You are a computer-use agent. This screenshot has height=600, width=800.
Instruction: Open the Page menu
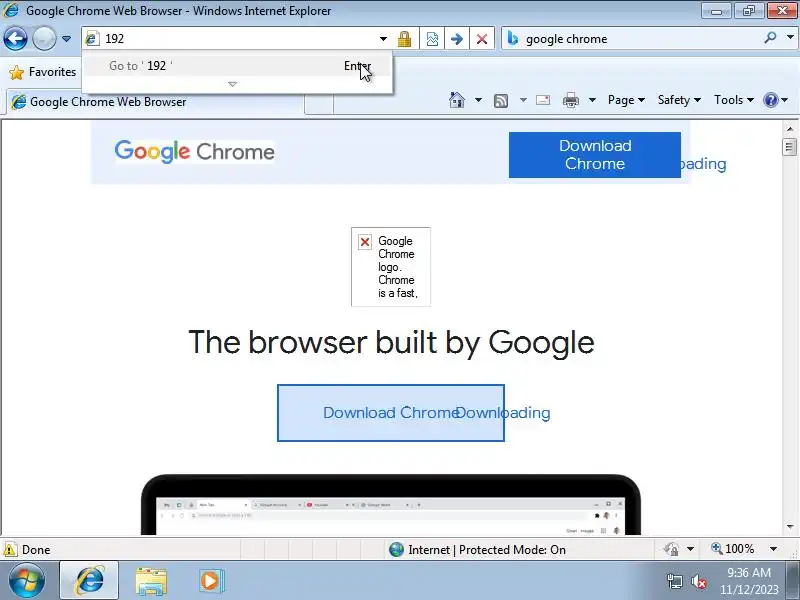[626, 100]
